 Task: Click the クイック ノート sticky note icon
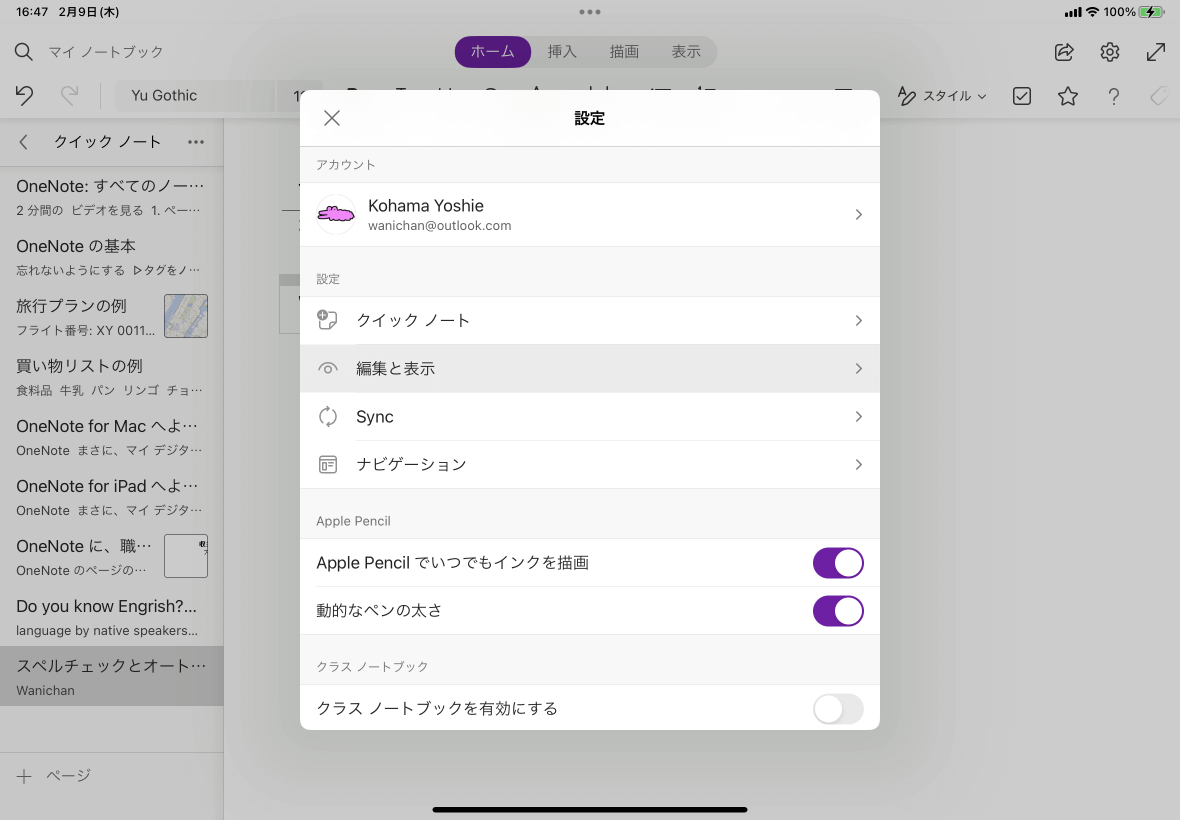tap(327, 320)
